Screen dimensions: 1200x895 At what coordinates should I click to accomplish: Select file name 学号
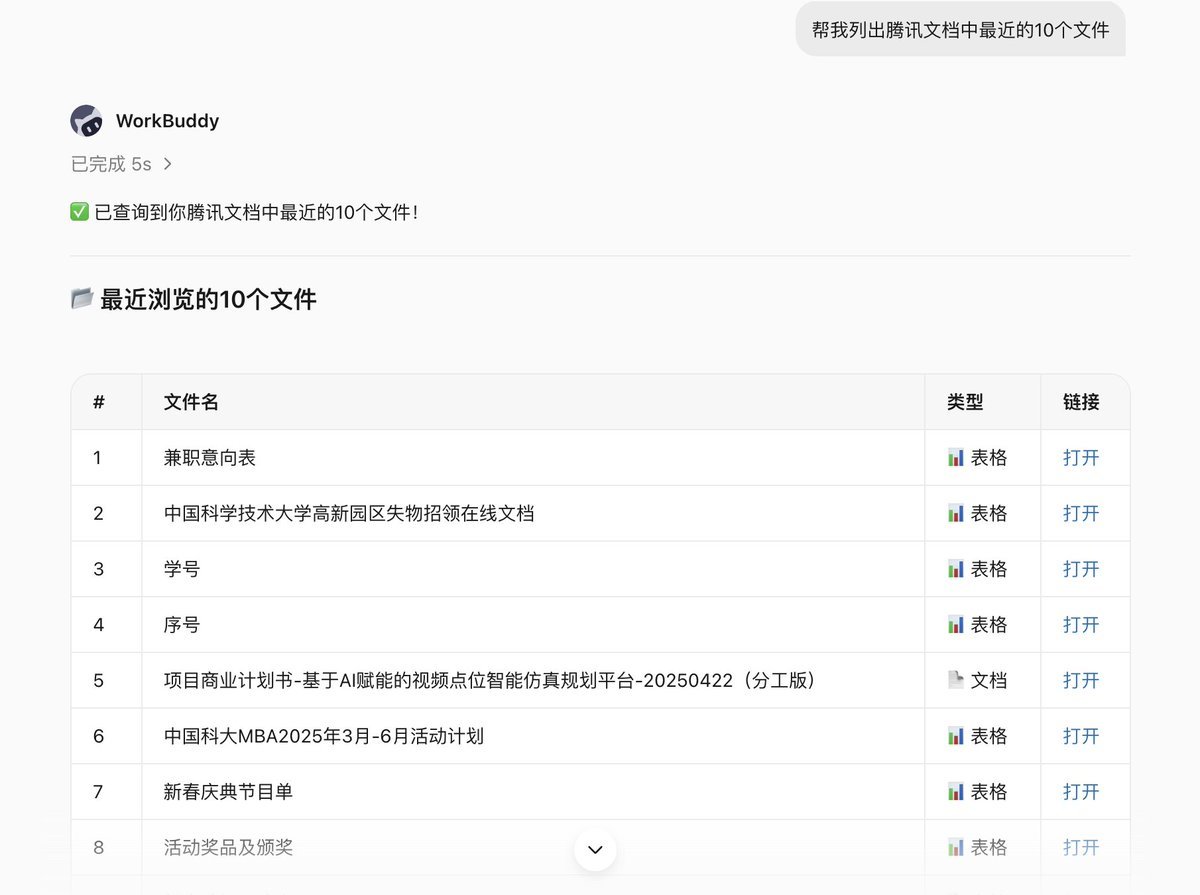[x=182, y=569]
